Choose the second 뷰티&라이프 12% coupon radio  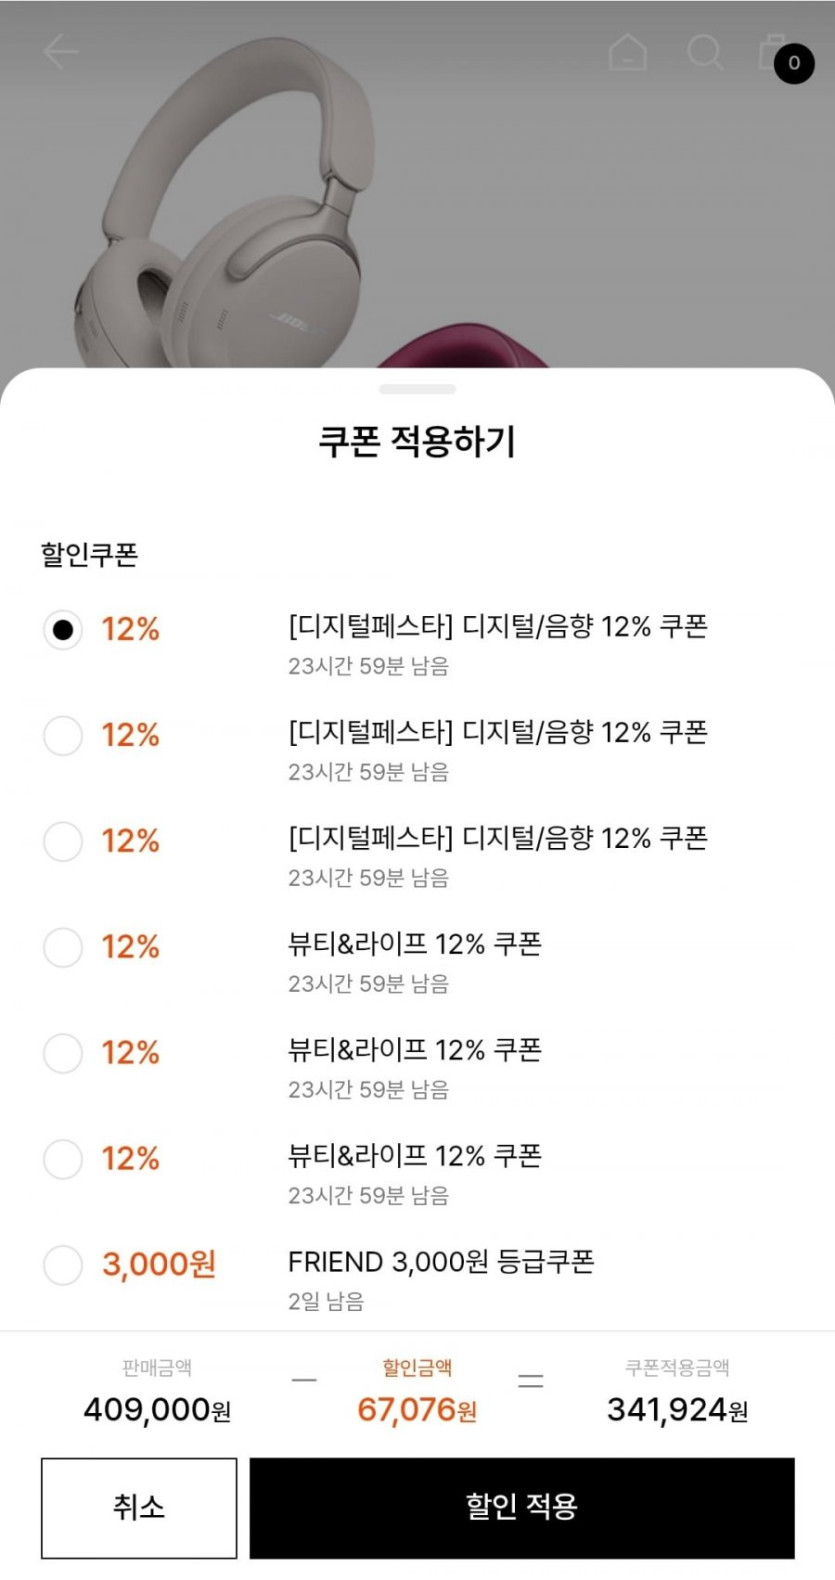63,1053
